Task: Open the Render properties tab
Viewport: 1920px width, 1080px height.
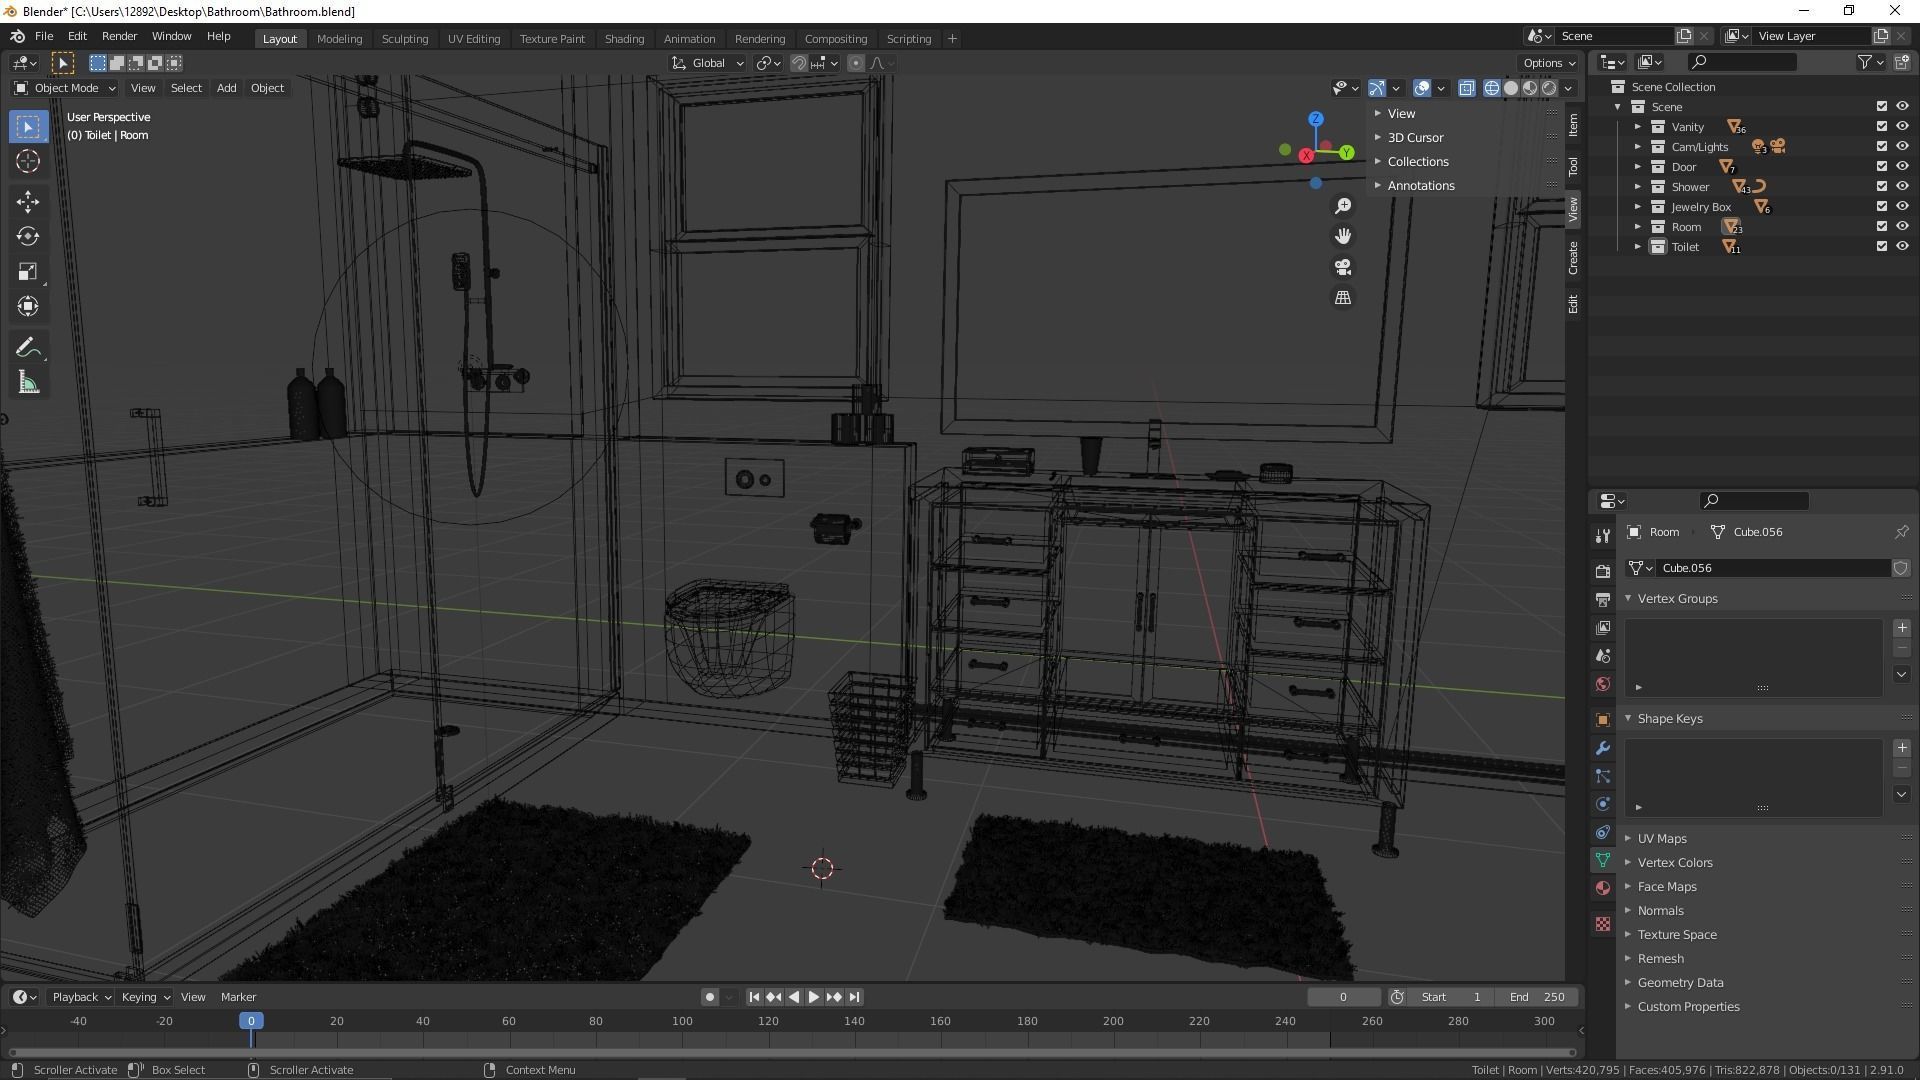Action: point(1603,571)
